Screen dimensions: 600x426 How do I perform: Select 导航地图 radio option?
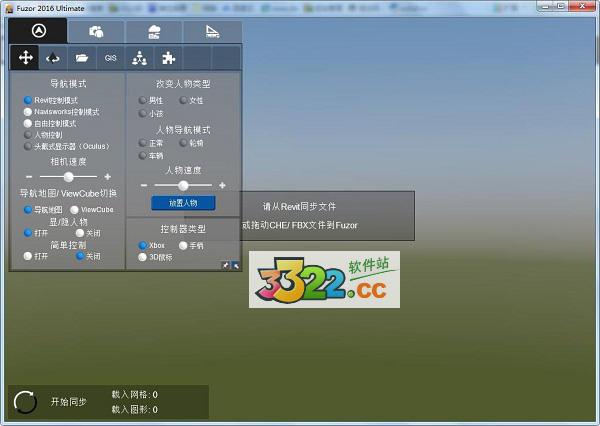pos(43,210)
